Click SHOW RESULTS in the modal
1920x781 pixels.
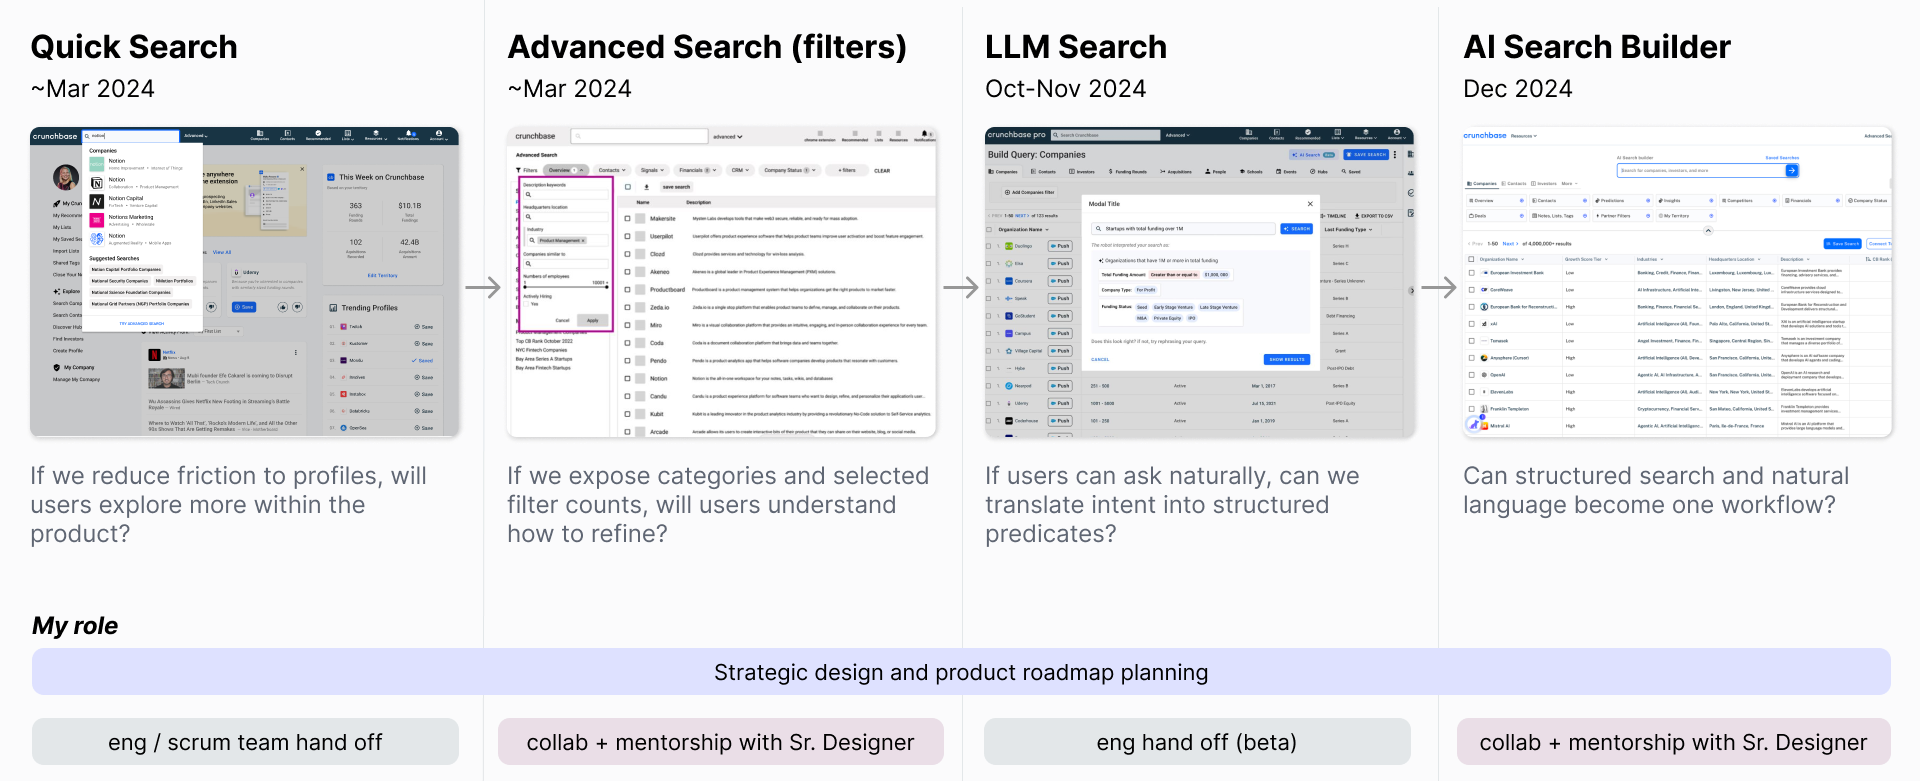(1287, 359)
